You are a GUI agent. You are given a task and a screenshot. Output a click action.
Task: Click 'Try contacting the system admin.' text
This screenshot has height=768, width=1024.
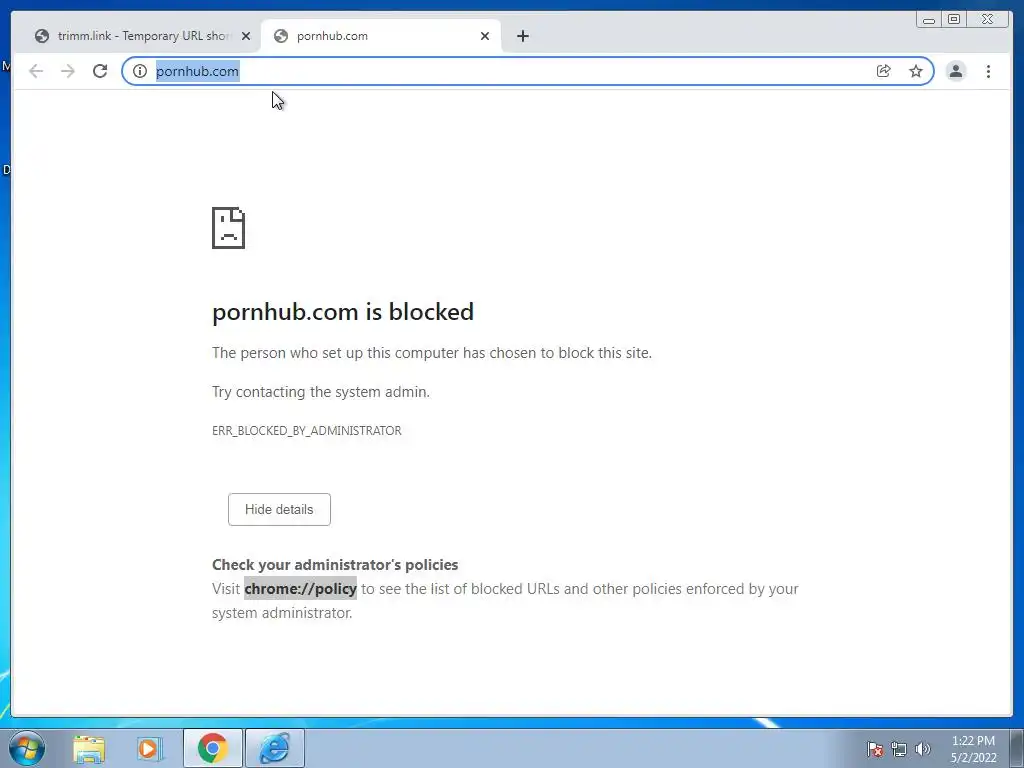321,392
